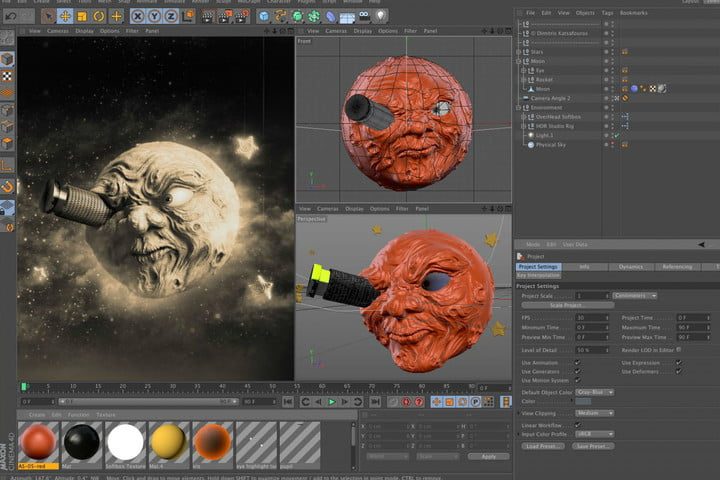Click the Camera object icon

coord(364,16)
